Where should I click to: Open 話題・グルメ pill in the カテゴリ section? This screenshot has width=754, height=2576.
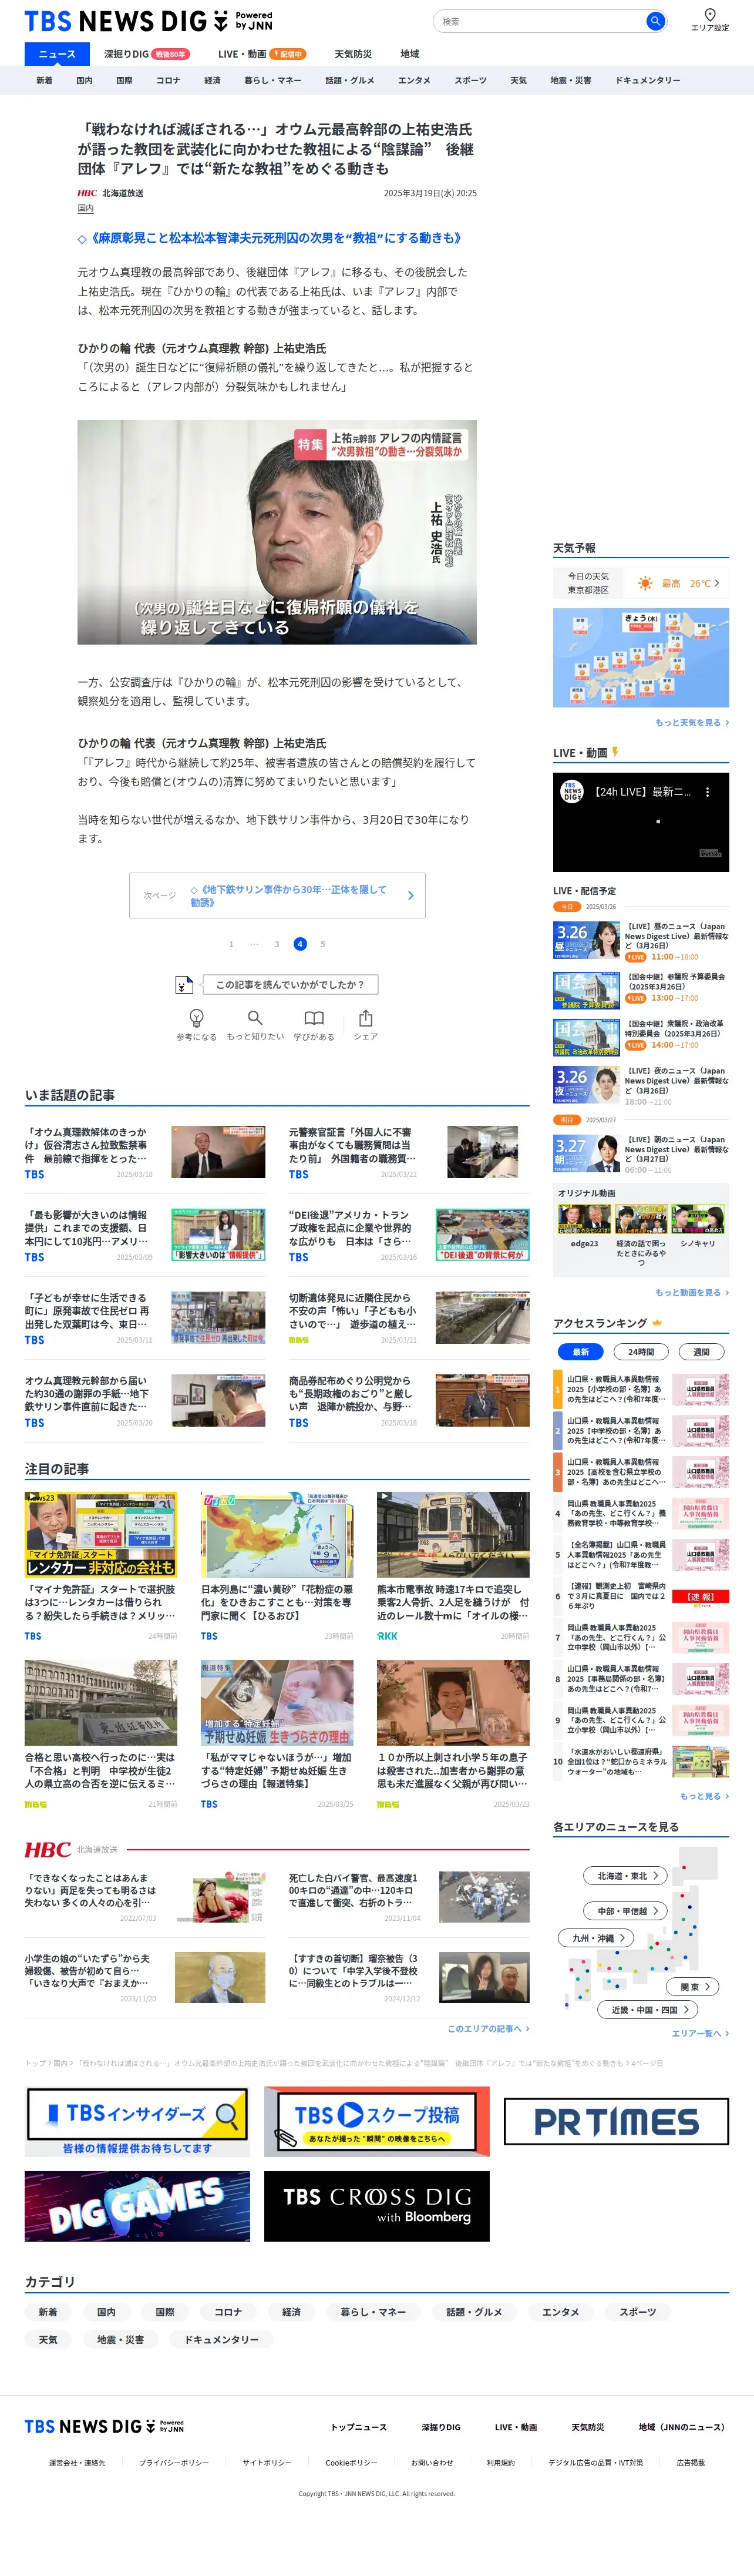[x=474, y=2312]
